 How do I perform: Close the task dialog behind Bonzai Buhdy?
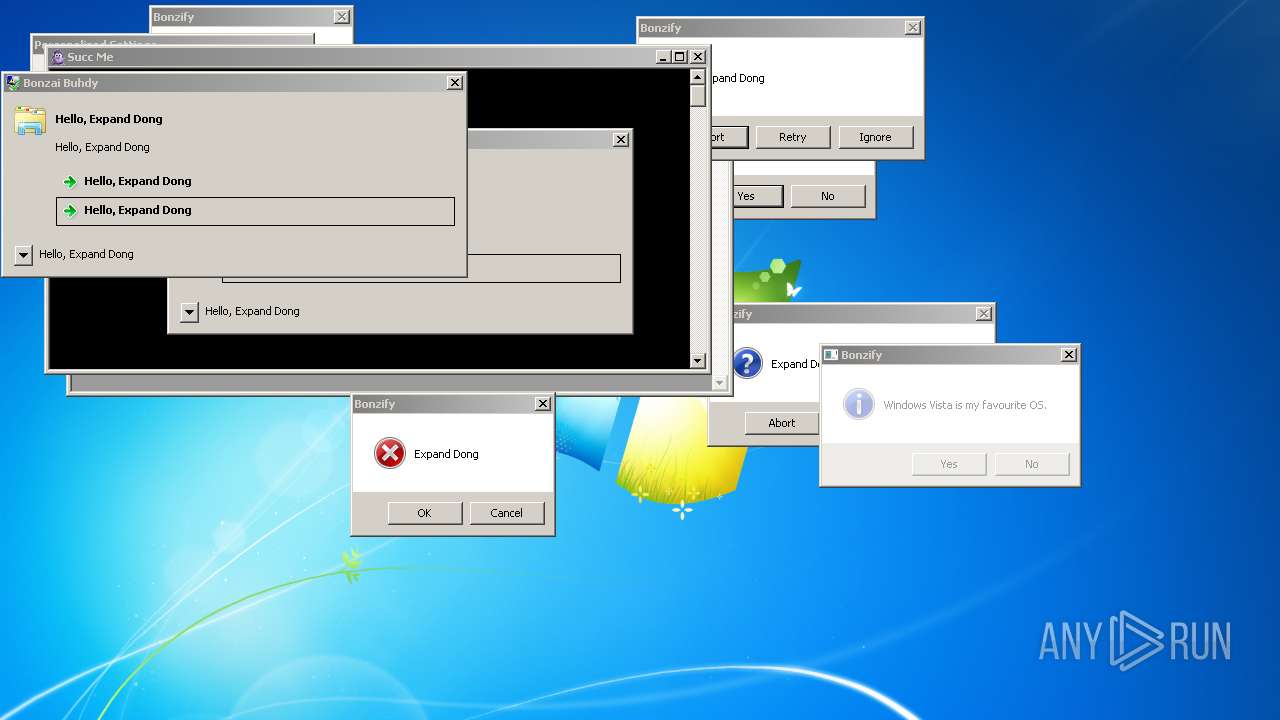pyautogui.click(x=621, y=140)
